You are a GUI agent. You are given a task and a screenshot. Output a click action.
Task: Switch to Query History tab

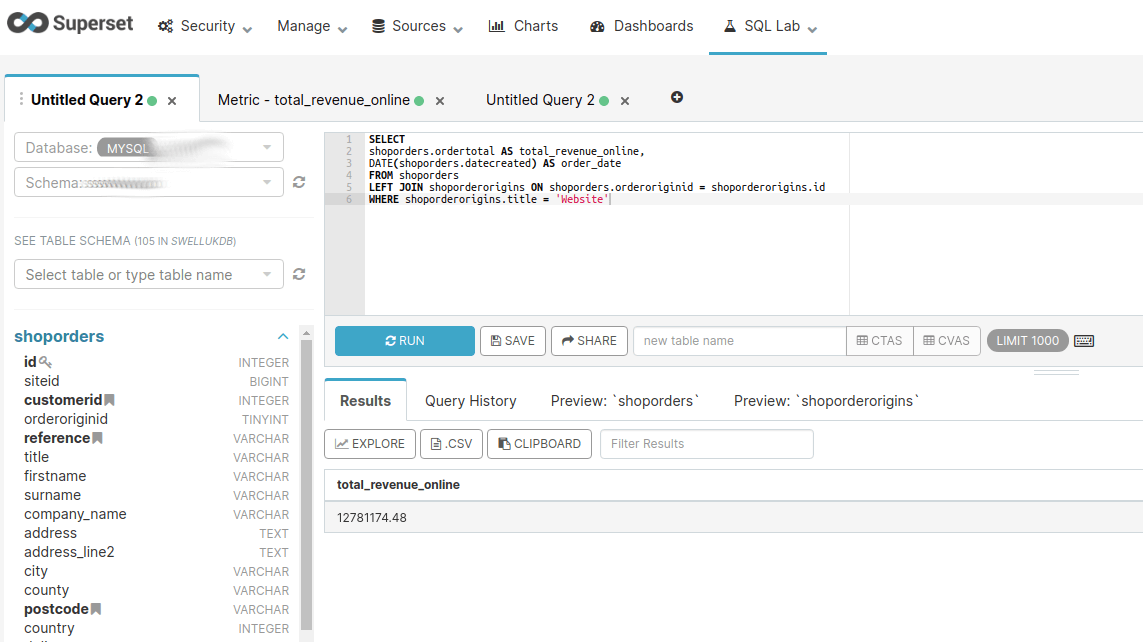(x=470, y=401)
